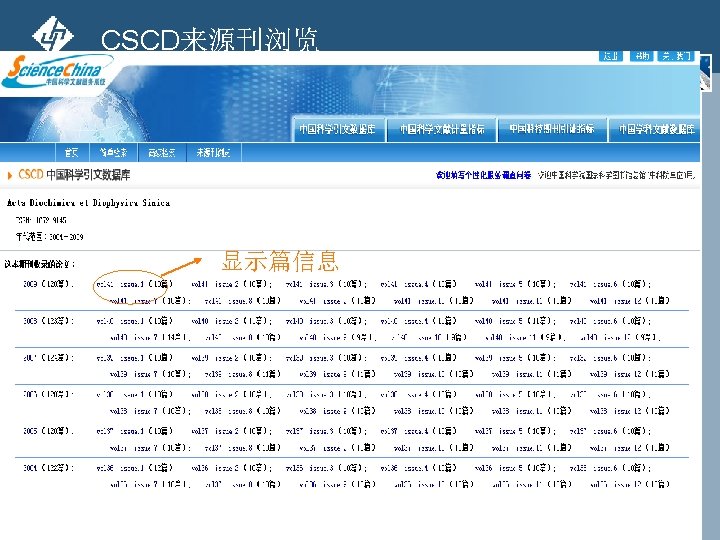
Task: Open vol39 issue 1 article list
Action: coord(135,358)
